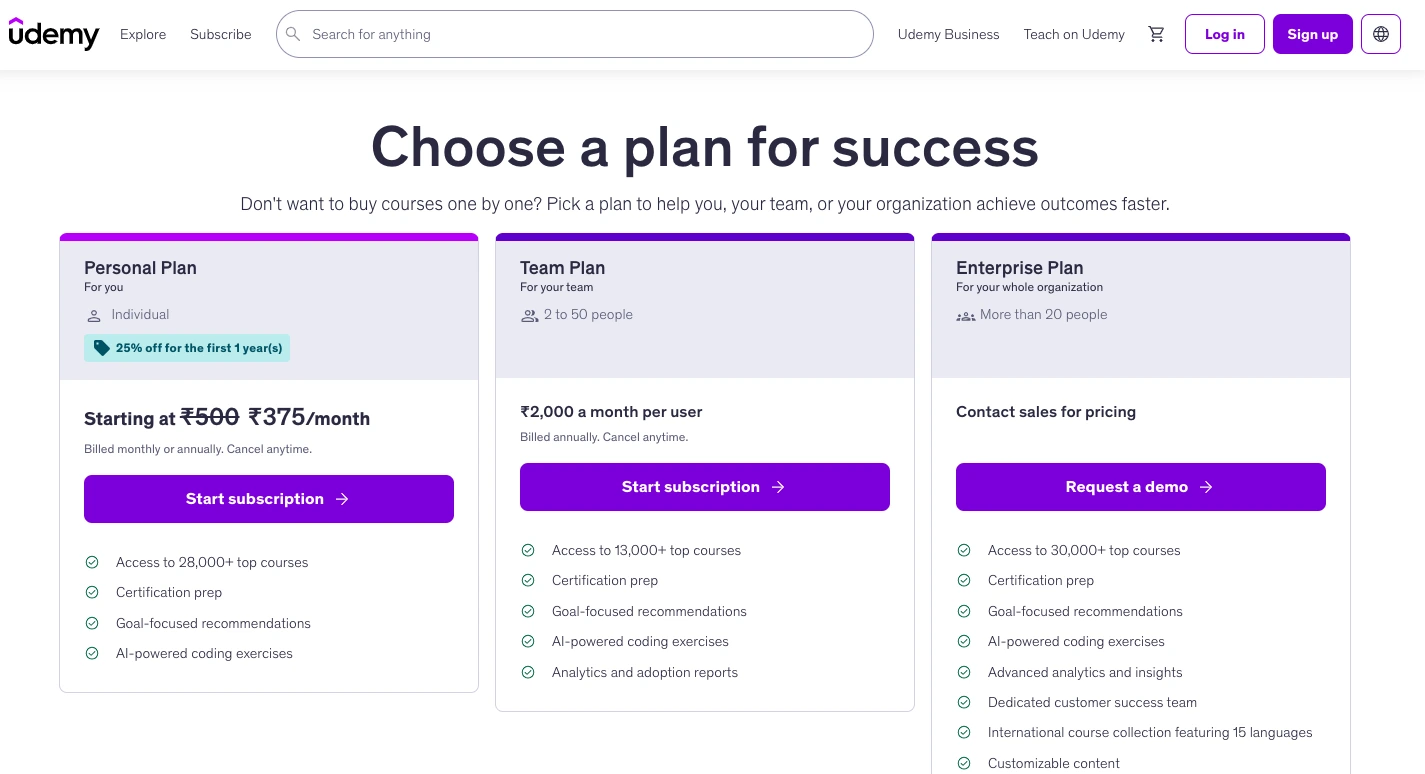This screenshot has width=1425, height=774.
Task: Open the shopping cart
Action: 1156,33
